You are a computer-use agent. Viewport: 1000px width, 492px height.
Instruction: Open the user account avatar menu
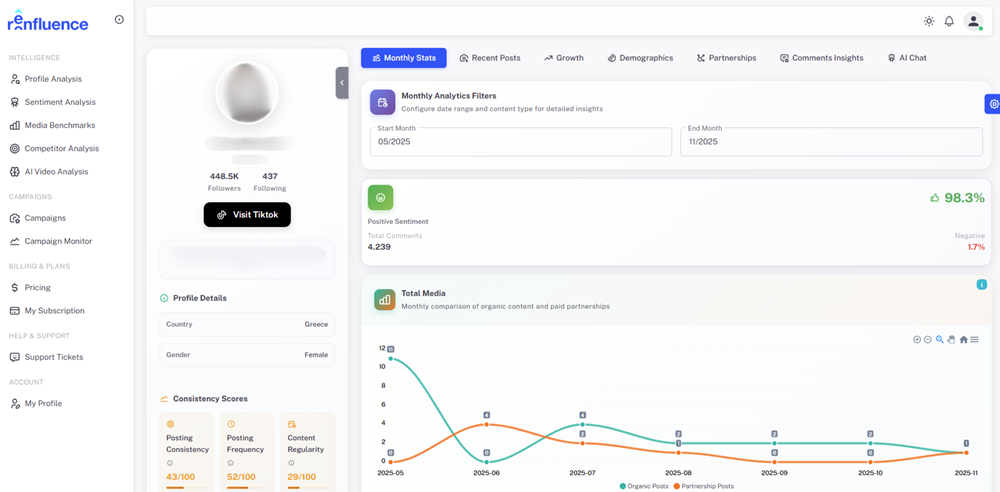click(973, 21)
